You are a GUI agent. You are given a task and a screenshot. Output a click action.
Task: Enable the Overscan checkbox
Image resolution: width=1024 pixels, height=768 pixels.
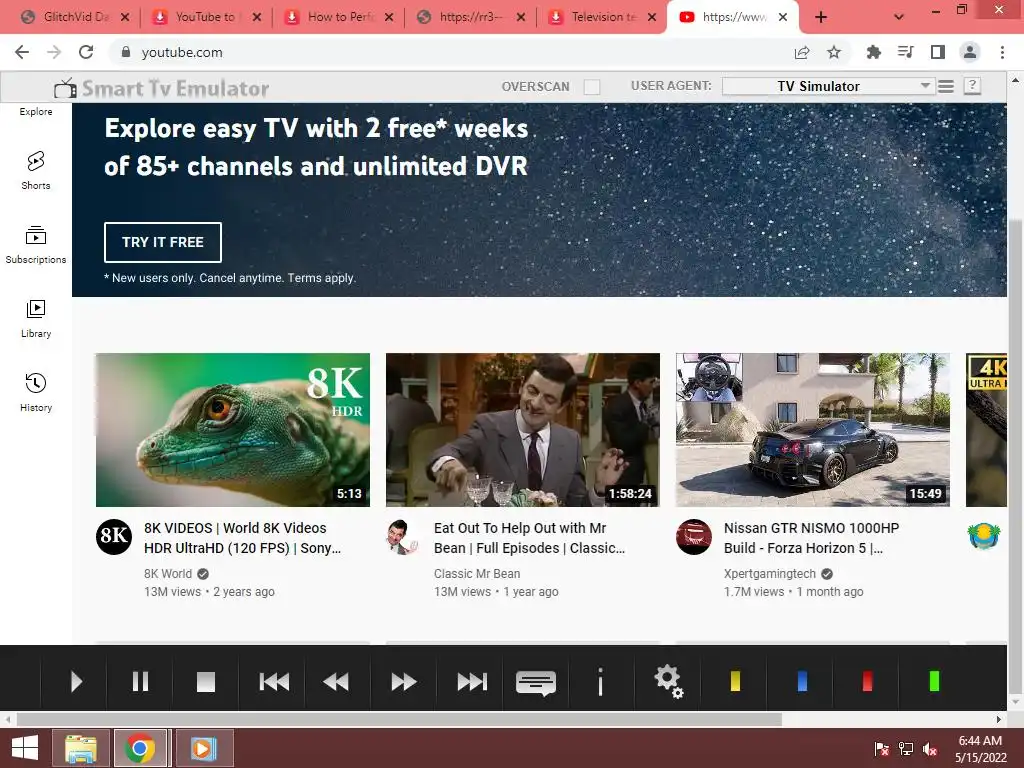pos(592,87)
